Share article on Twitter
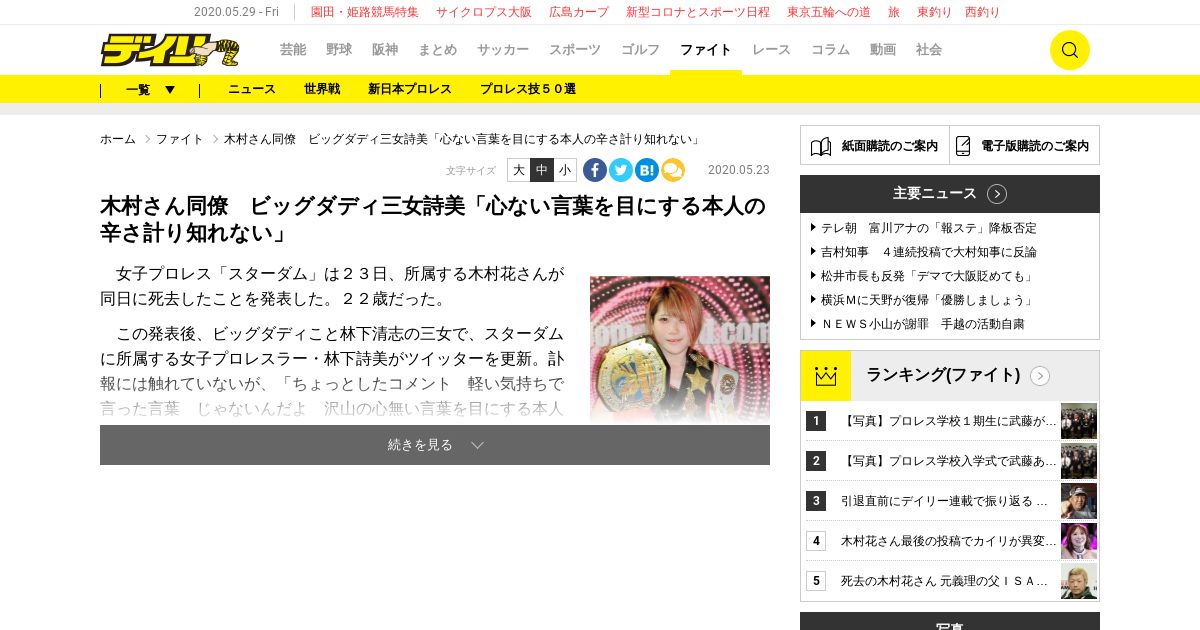 point(621,170)
